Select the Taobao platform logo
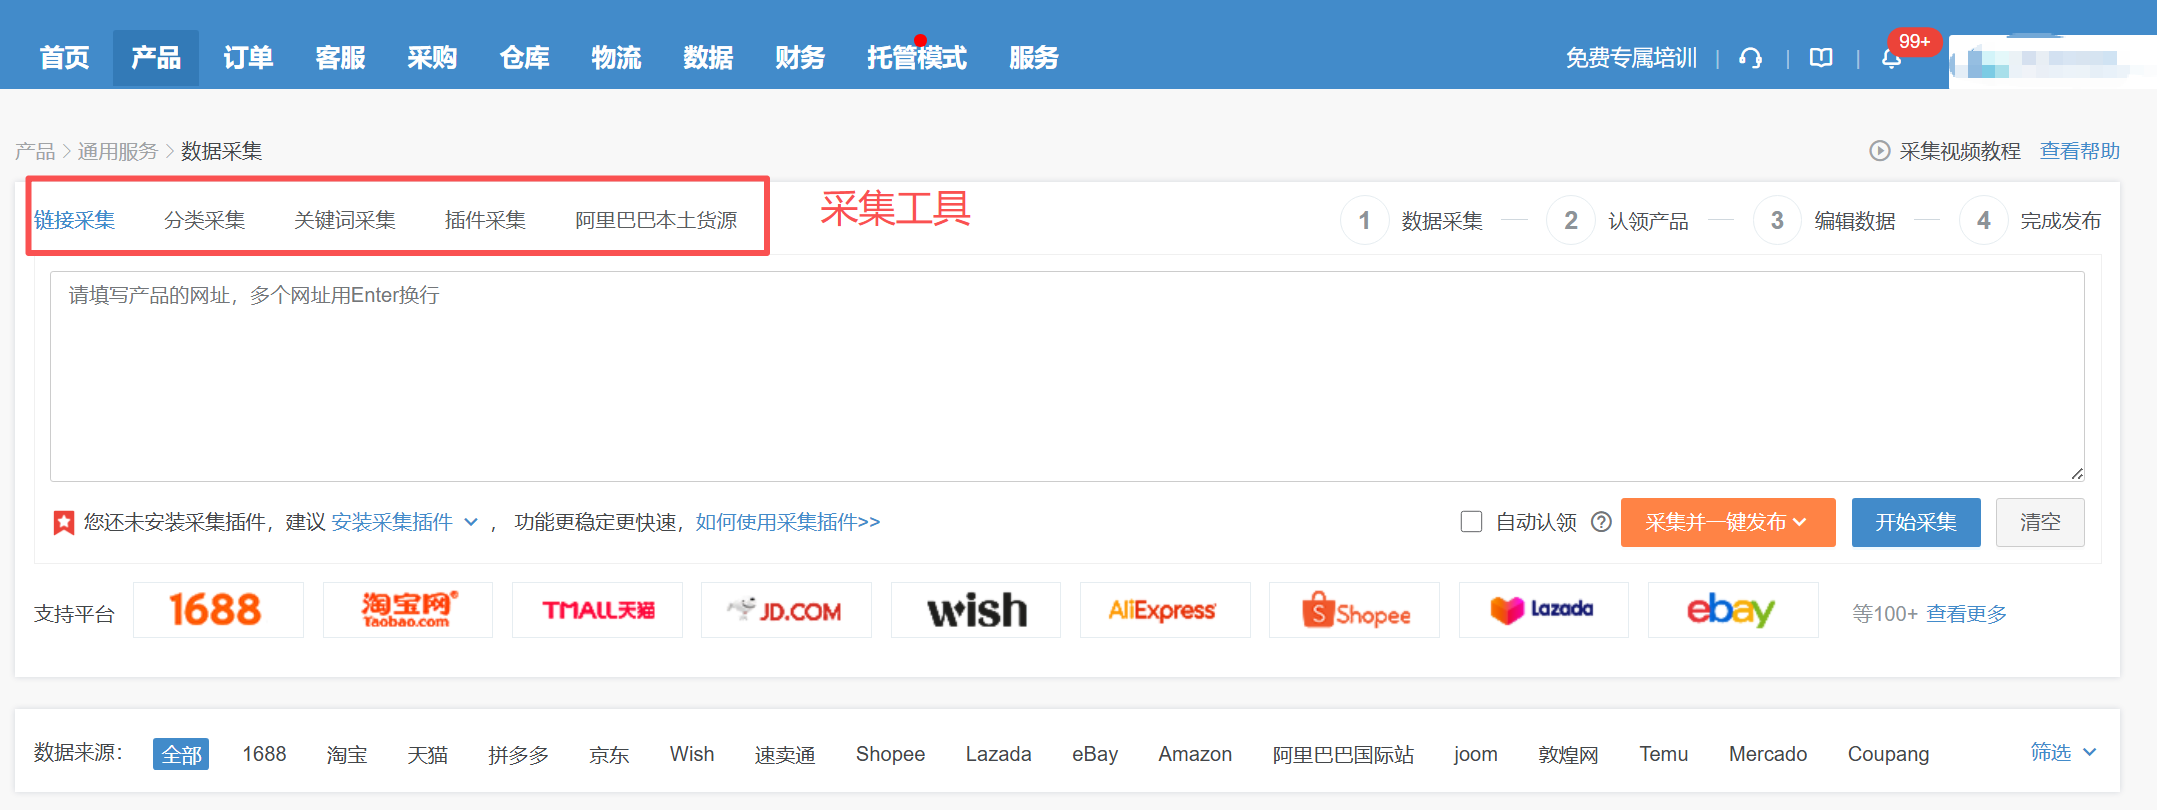This screenshot has width=2157, height=810. click(408, 610)
